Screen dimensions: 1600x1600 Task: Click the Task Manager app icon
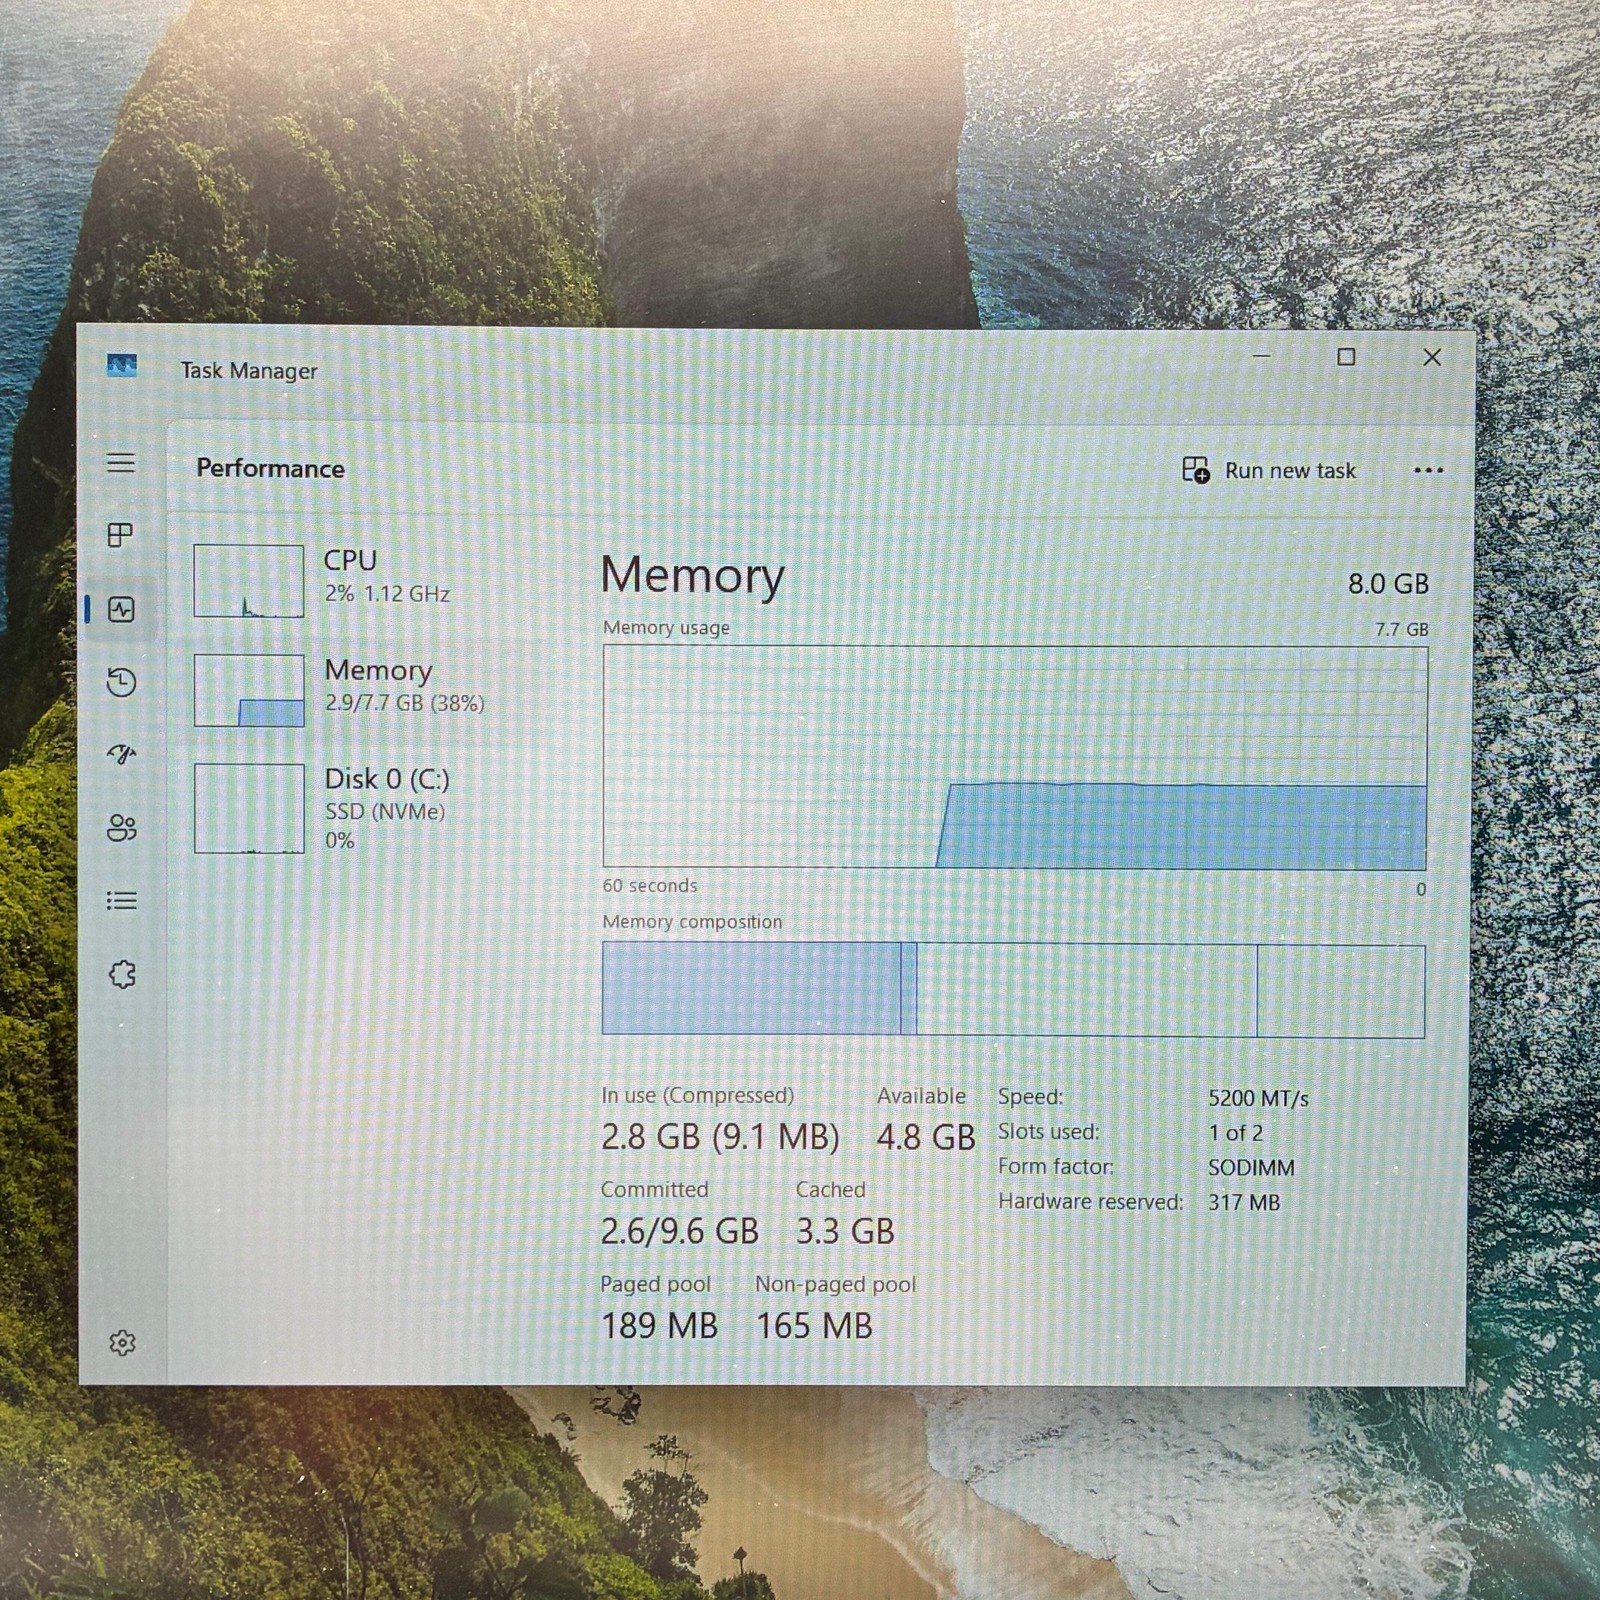(122, 366)
